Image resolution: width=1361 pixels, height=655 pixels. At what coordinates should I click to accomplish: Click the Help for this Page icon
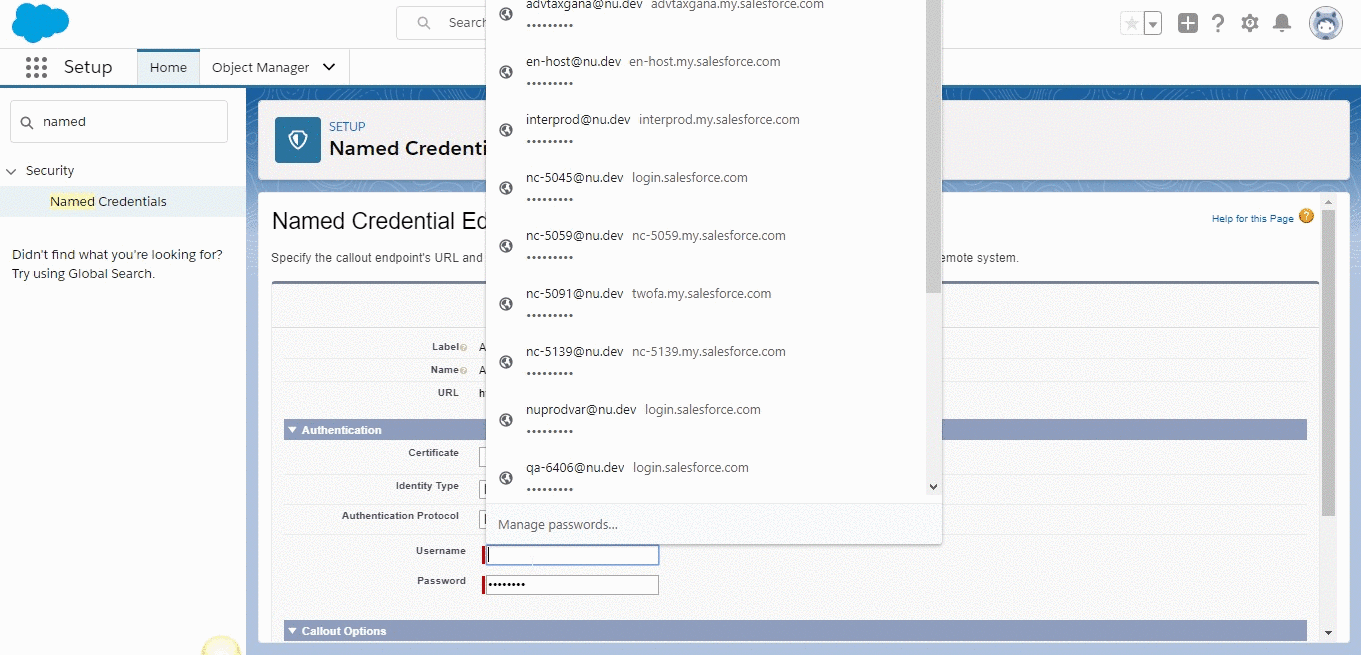(x=1306, y=217)
